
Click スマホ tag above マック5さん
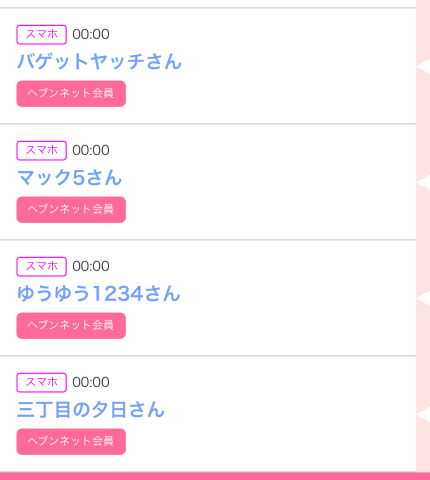tap(42, 150)
